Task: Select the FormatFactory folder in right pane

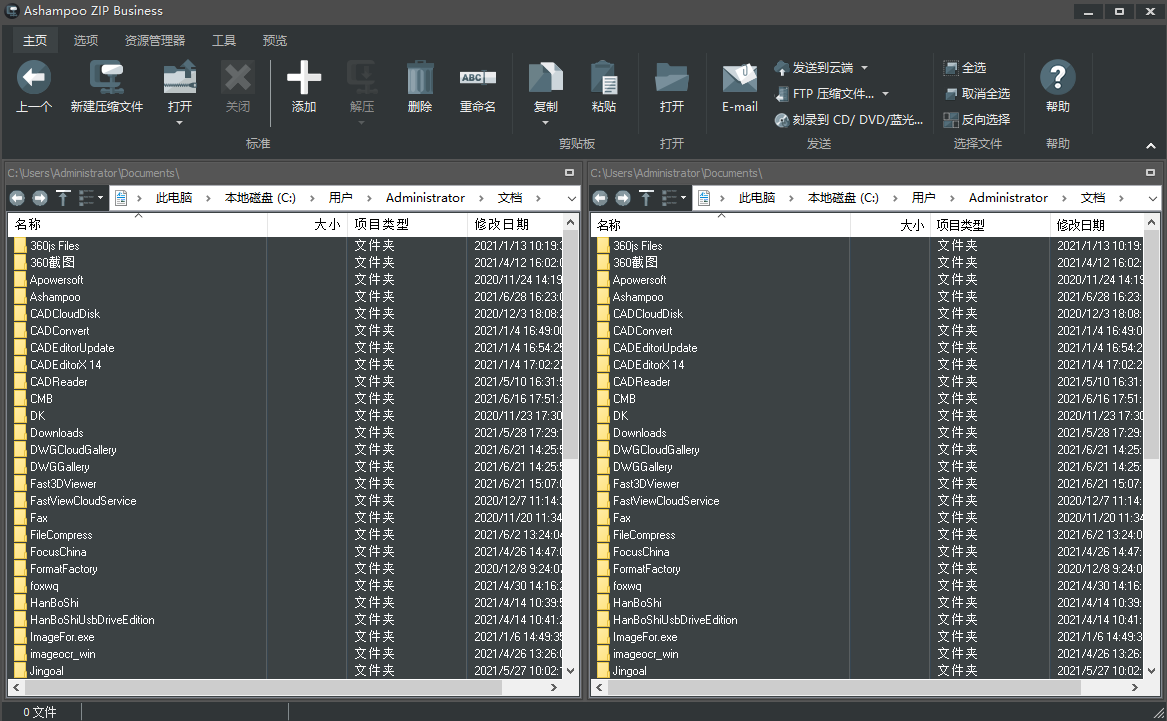Action: 647,569
